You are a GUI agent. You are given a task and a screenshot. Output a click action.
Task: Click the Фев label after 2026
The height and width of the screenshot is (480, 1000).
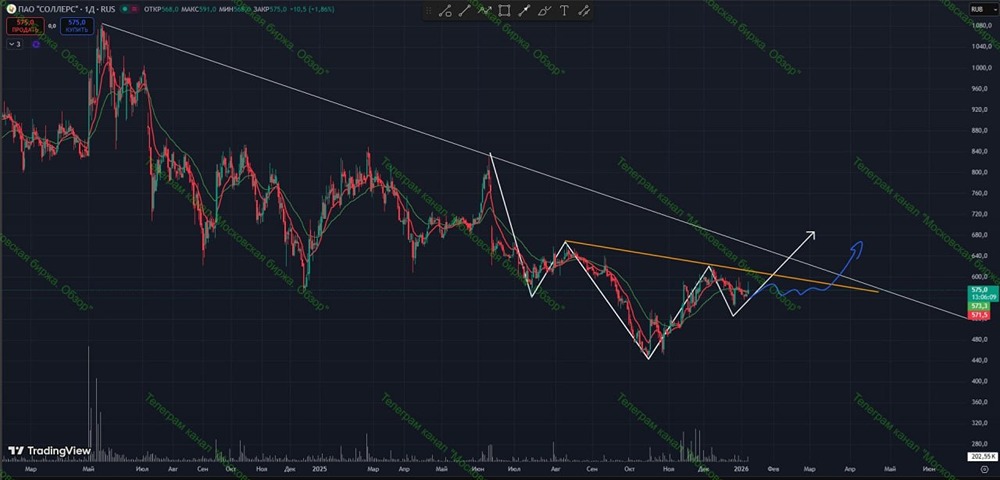(773, 468)
